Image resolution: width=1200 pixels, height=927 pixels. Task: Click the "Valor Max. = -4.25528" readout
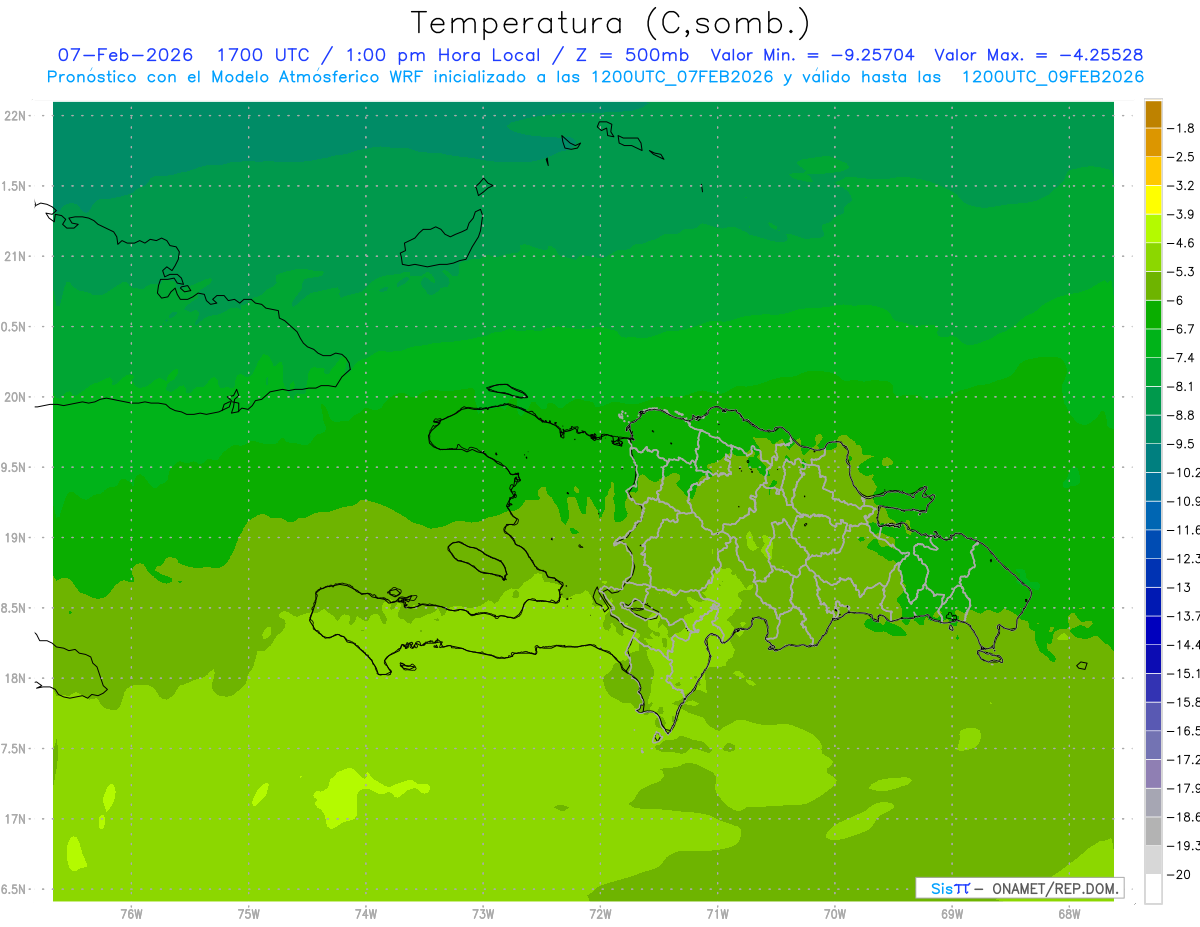click(x=1039, y=55)
